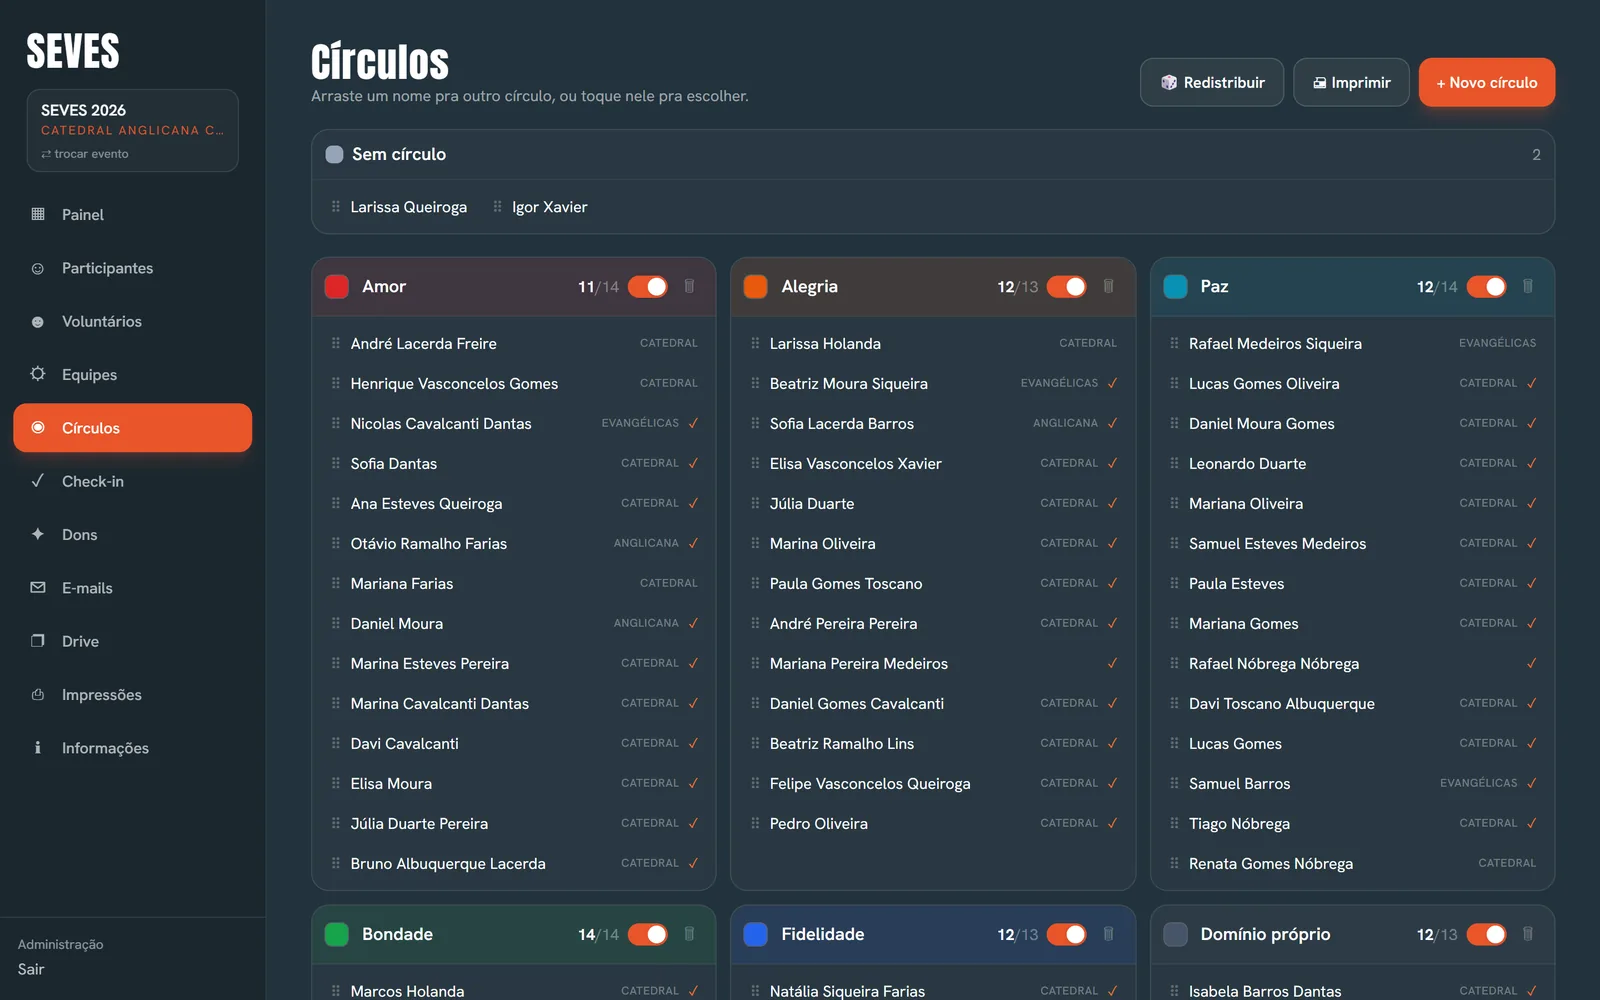This screenshot has width=1600, height=1000.
Task: Click the Check-in checkmark icon
Action: (x=38, y=481)
